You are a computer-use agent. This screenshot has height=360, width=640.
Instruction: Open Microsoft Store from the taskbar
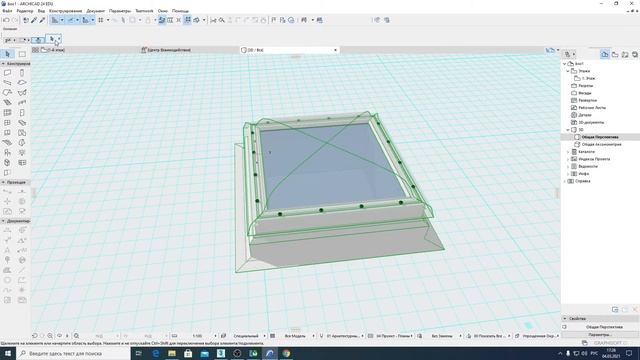coord(188,353)
